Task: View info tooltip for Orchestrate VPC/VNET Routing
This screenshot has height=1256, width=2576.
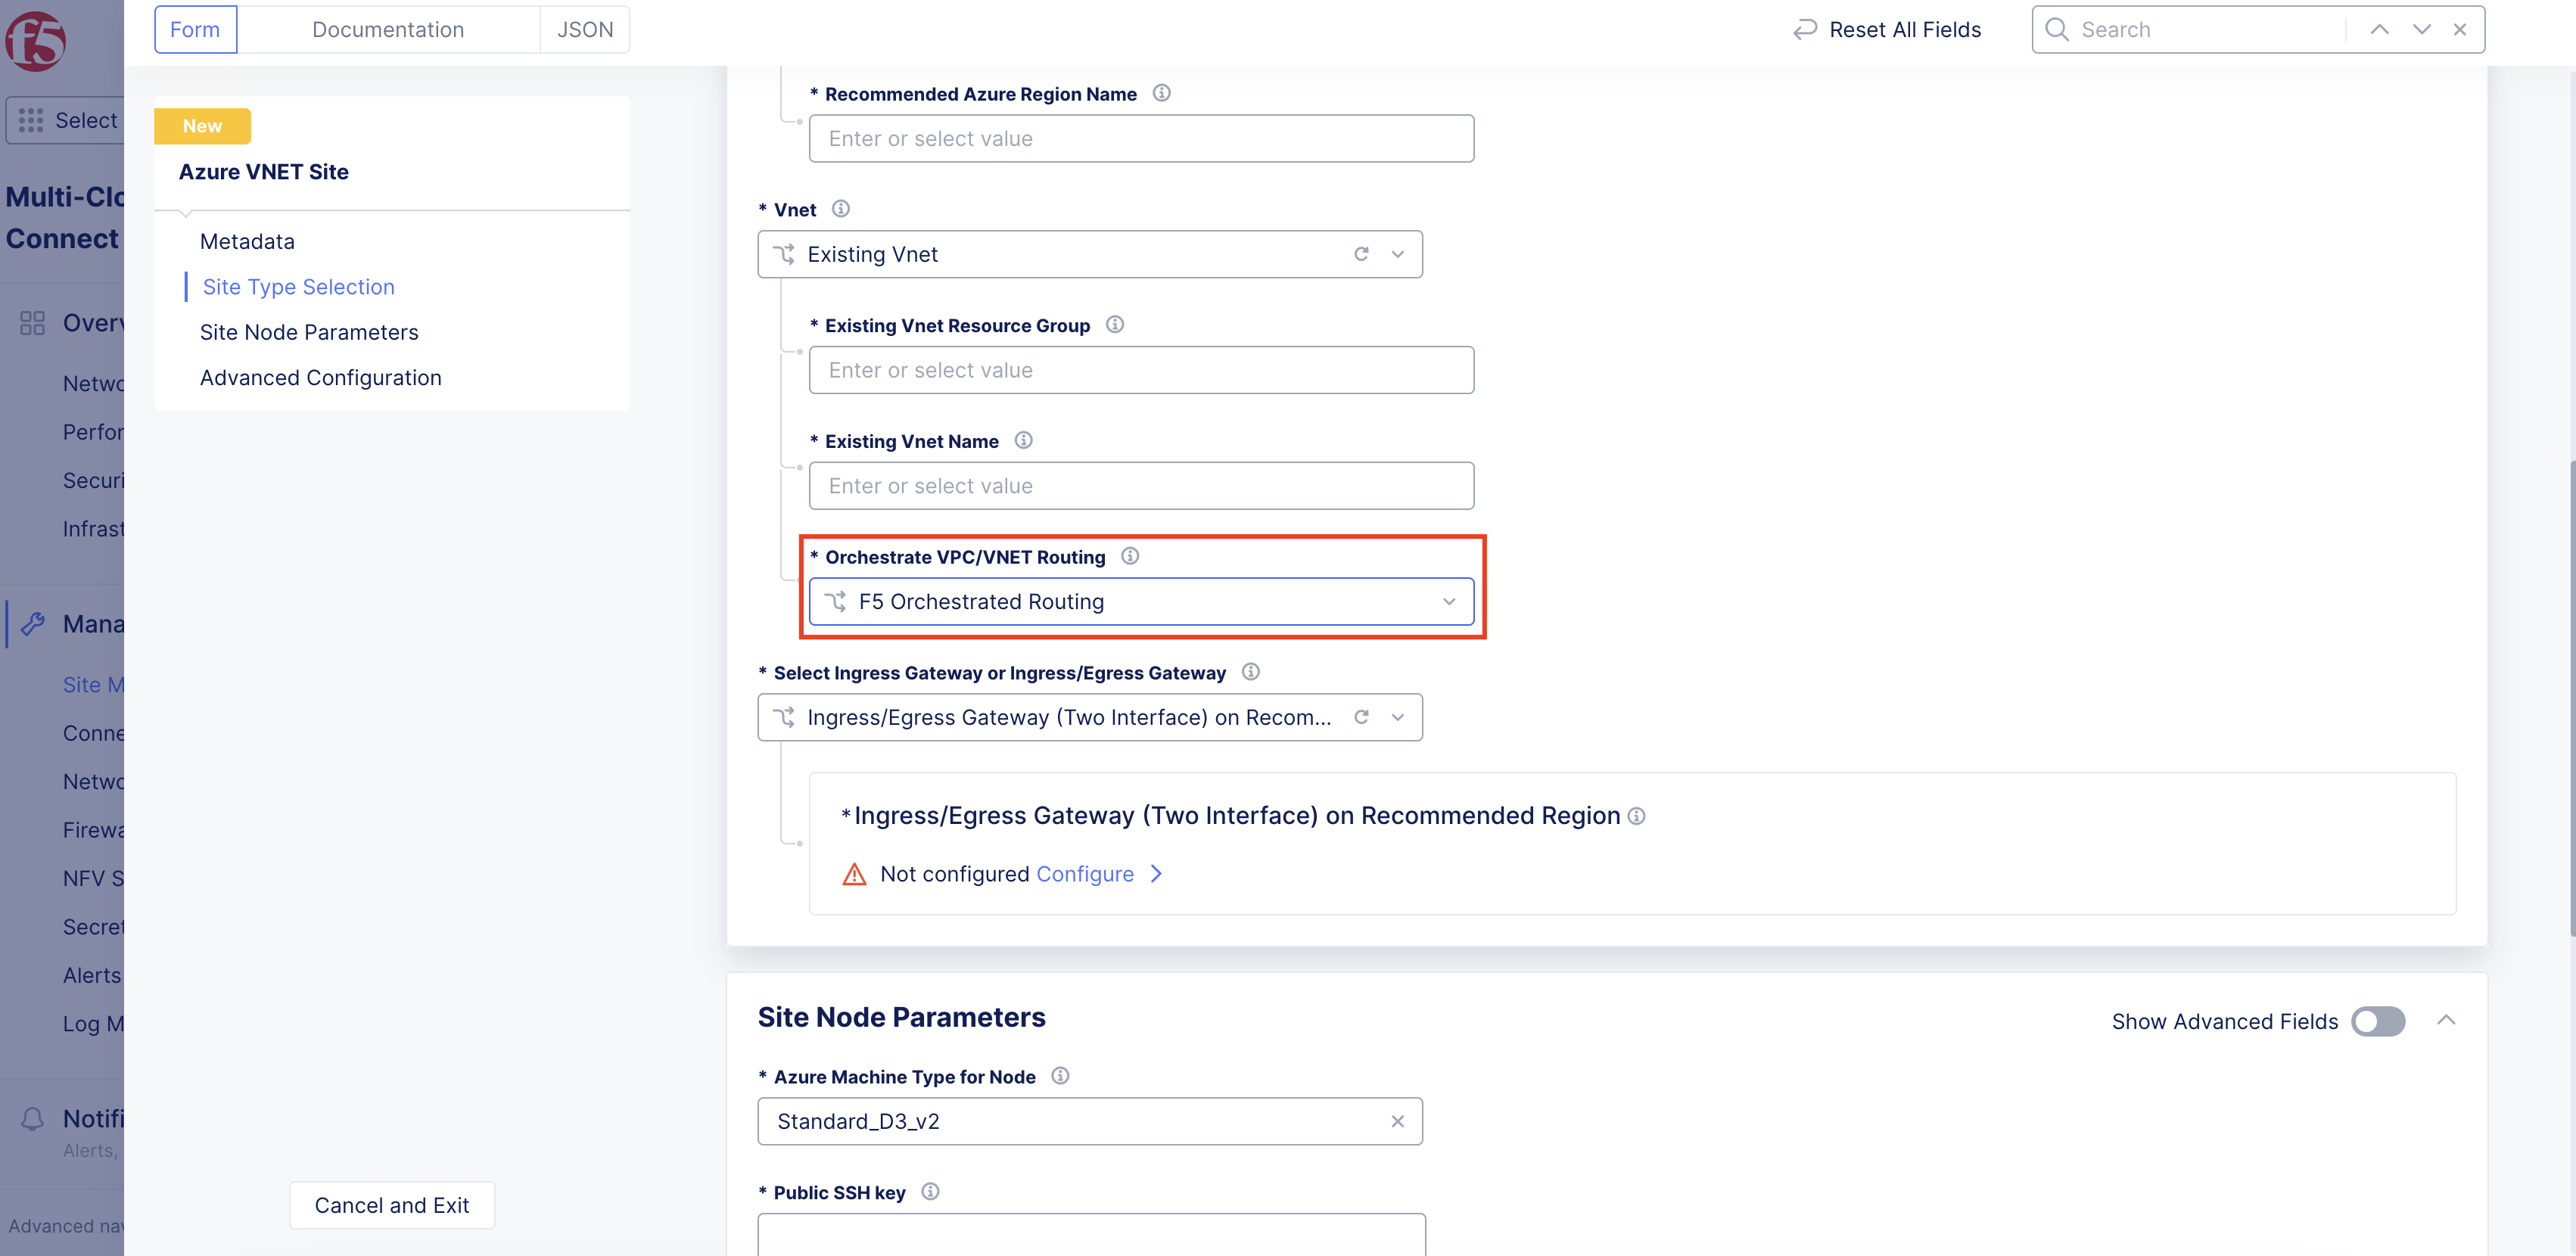Action: (x=1130, y=557)
